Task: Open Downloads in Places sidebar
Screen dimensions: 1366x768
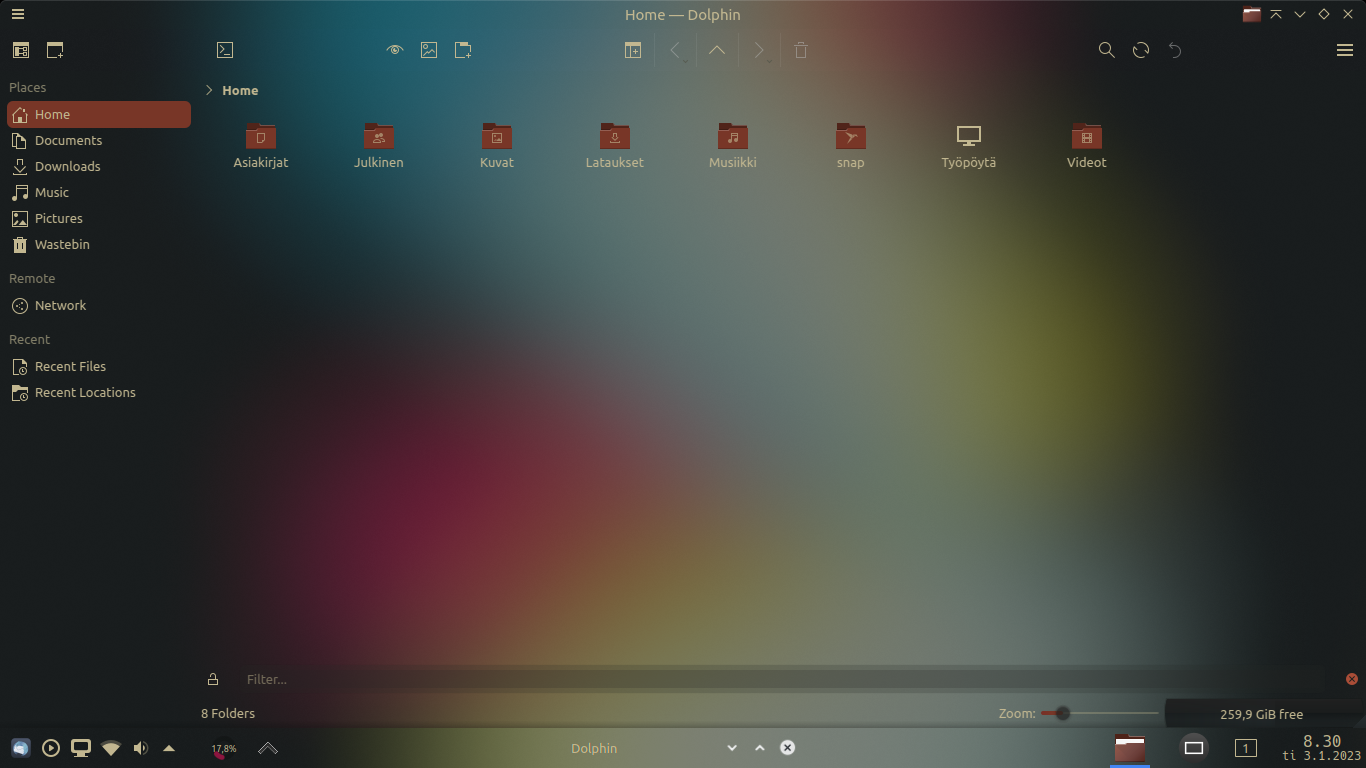Action: pyautogui.click(x=99, y=166)
